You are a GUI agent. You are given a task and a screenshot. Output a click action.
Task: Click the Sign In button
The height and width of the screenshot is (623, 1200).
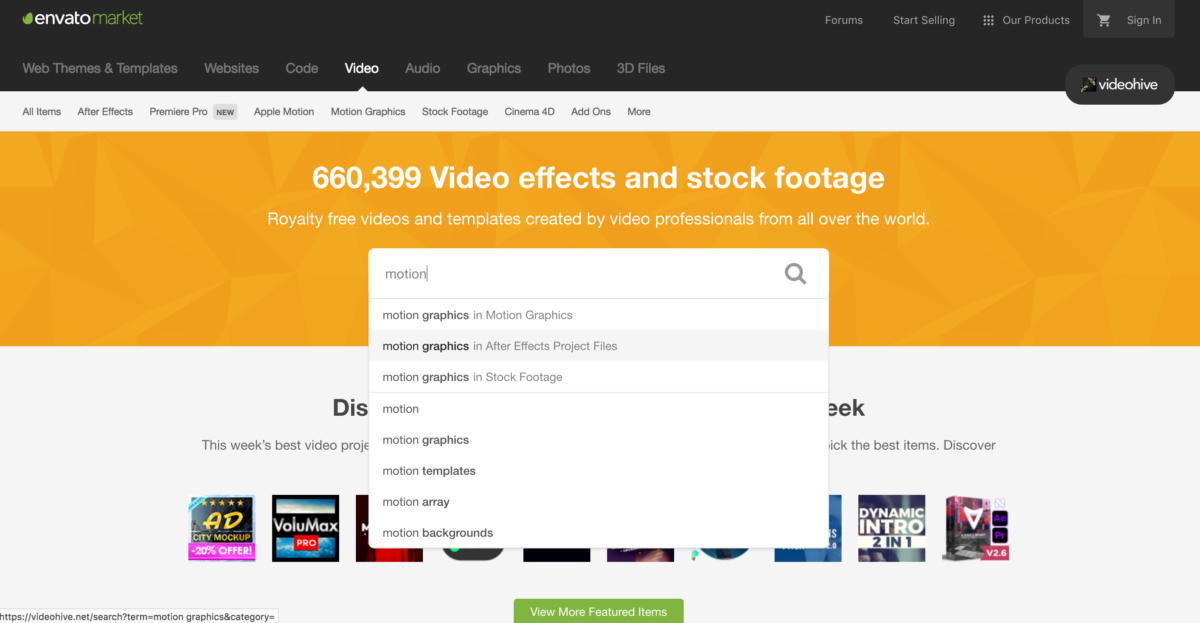click(1143, 20)
